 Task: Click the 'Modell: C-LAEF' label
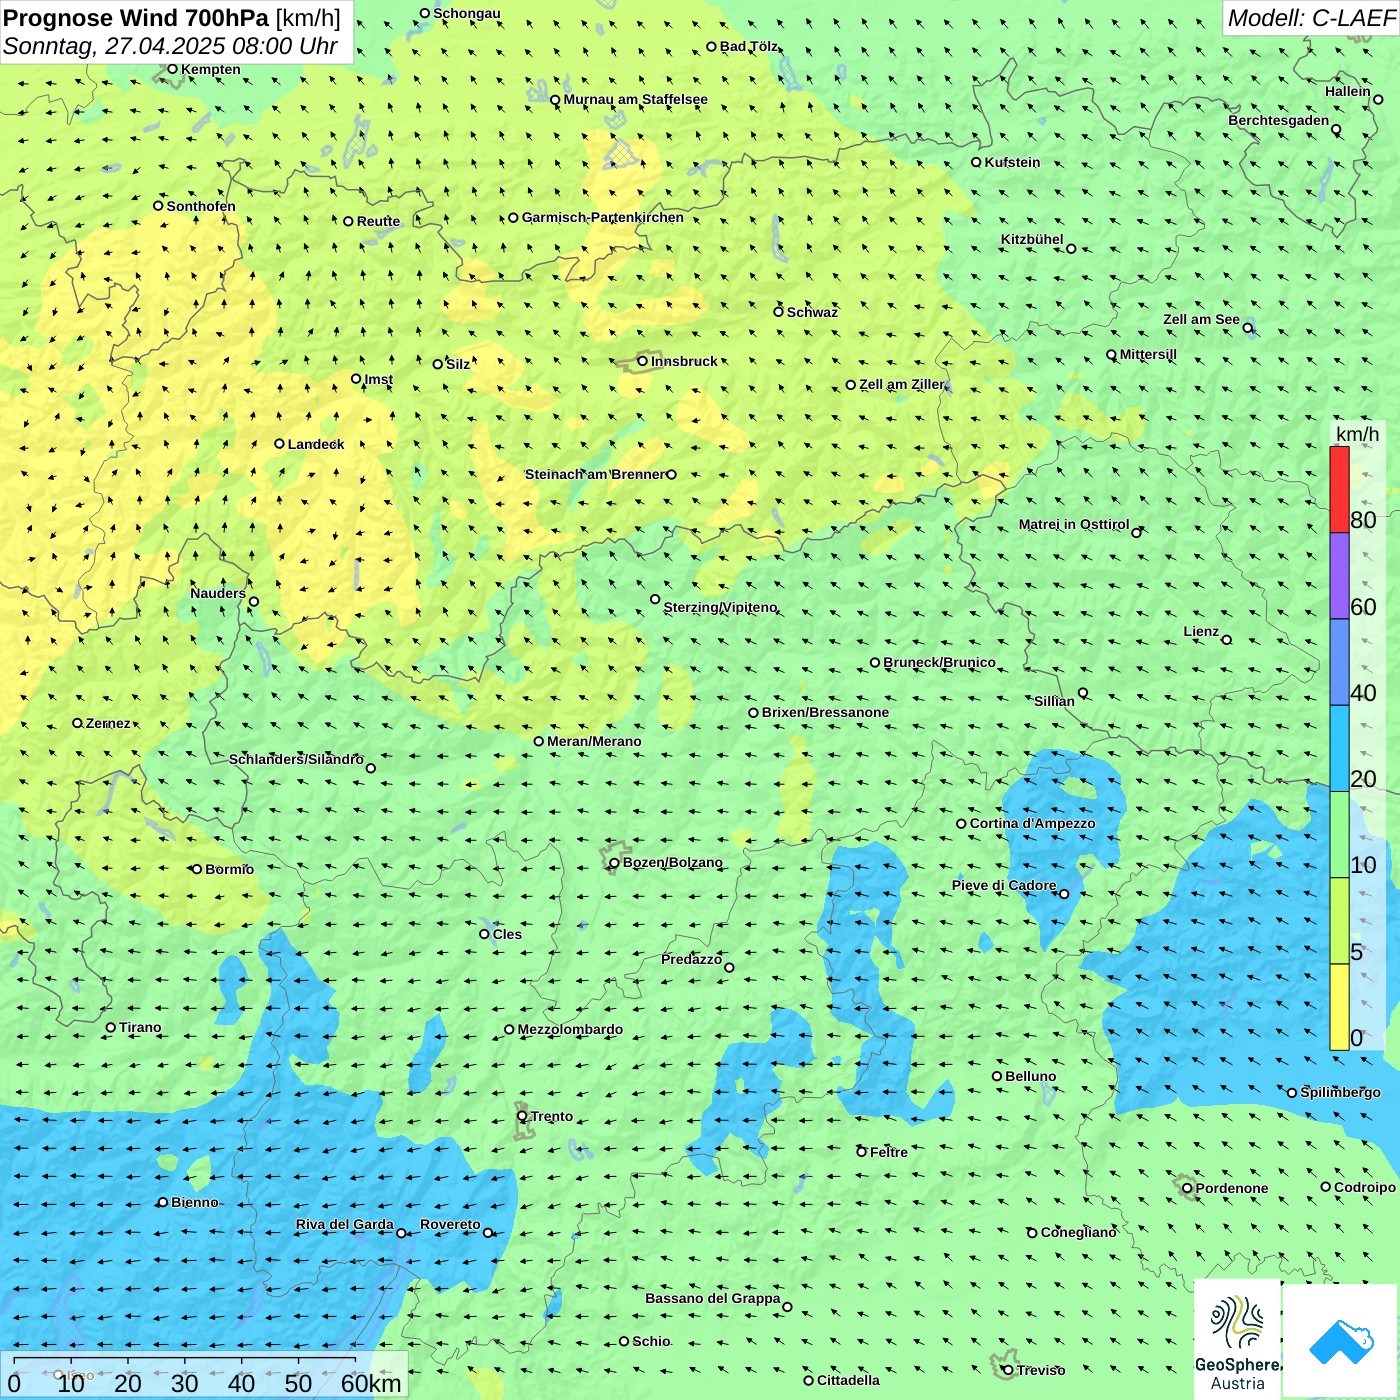tap(1311, 18)
